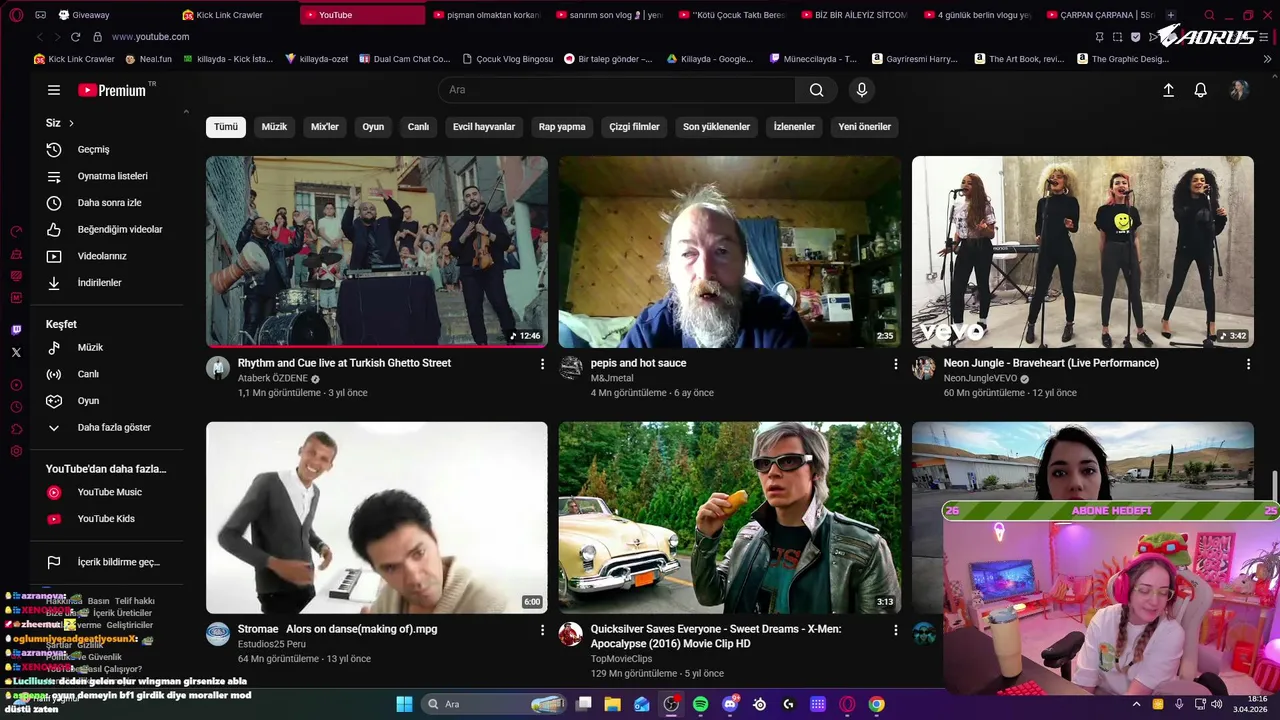
Task: Open the TopMovieClips channel avatar
Action: tap(571, 634)
